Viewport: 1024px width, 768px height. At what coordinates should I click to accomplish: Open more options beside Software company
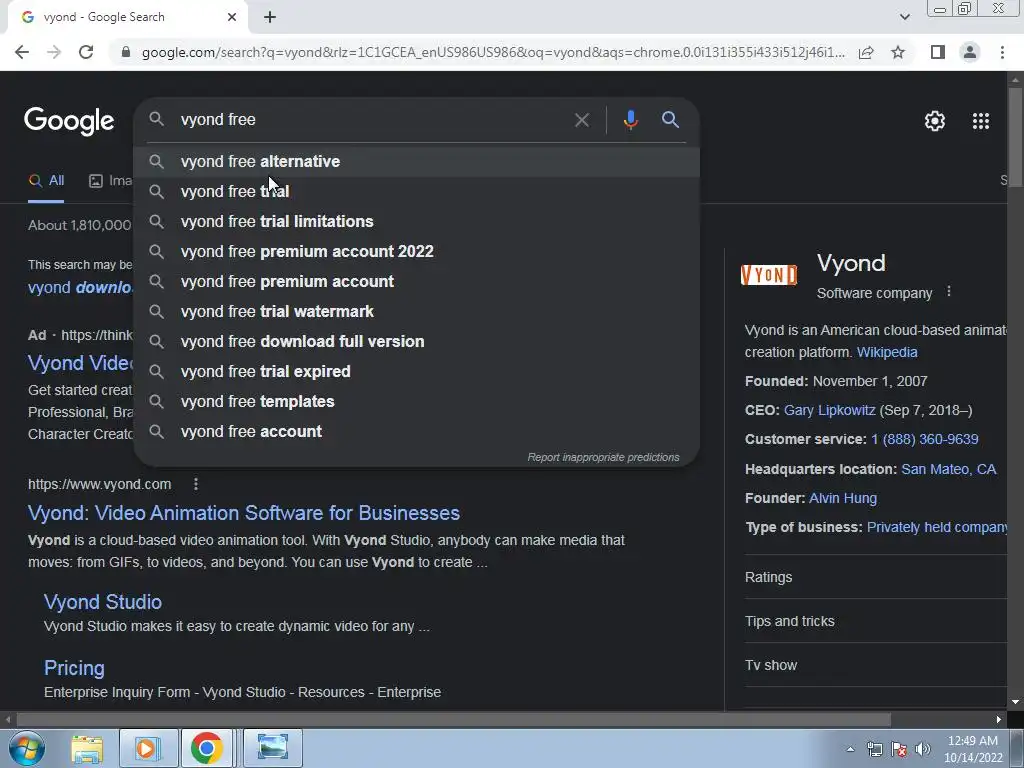[x=949, y=292]
